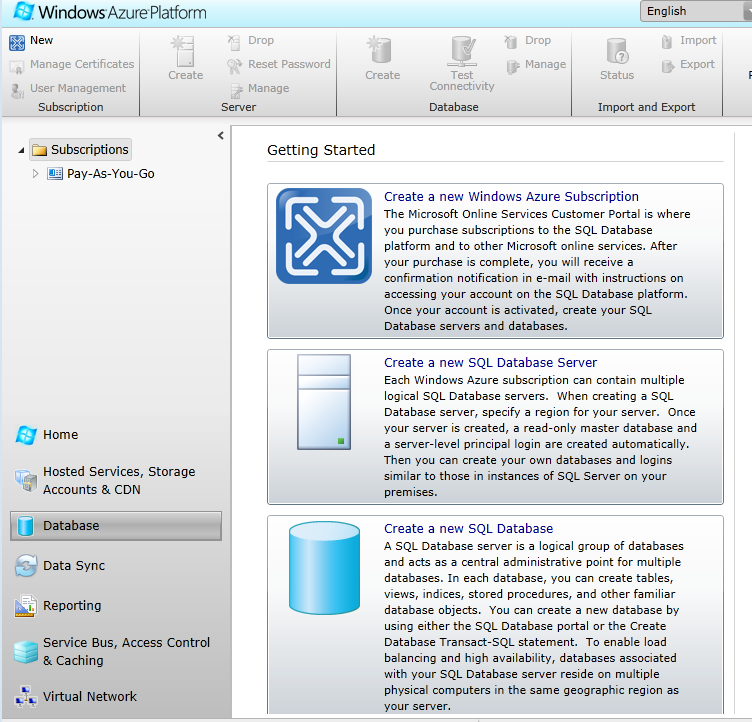Click the Import and Export group label
The height and width of the screenshot is (722, 752).
tap(646, 107)
